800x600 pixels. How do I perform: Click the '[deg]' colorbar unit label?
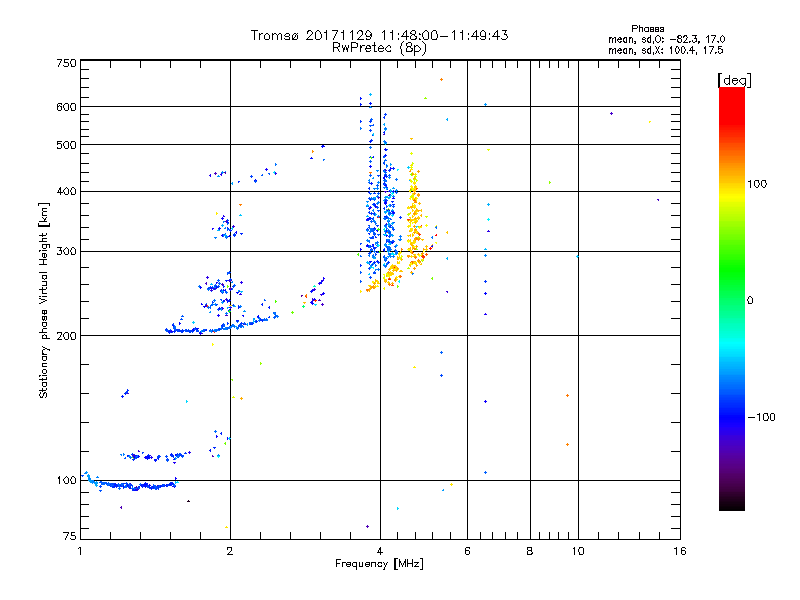[x=734, y=80]
